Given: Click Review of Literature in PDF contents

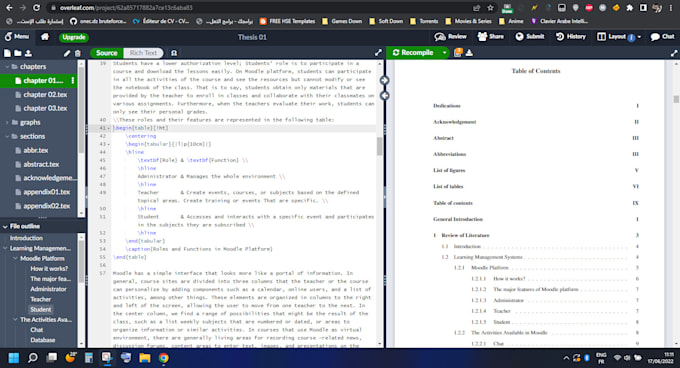Looking at the screenshot, I should coord(465,235).
